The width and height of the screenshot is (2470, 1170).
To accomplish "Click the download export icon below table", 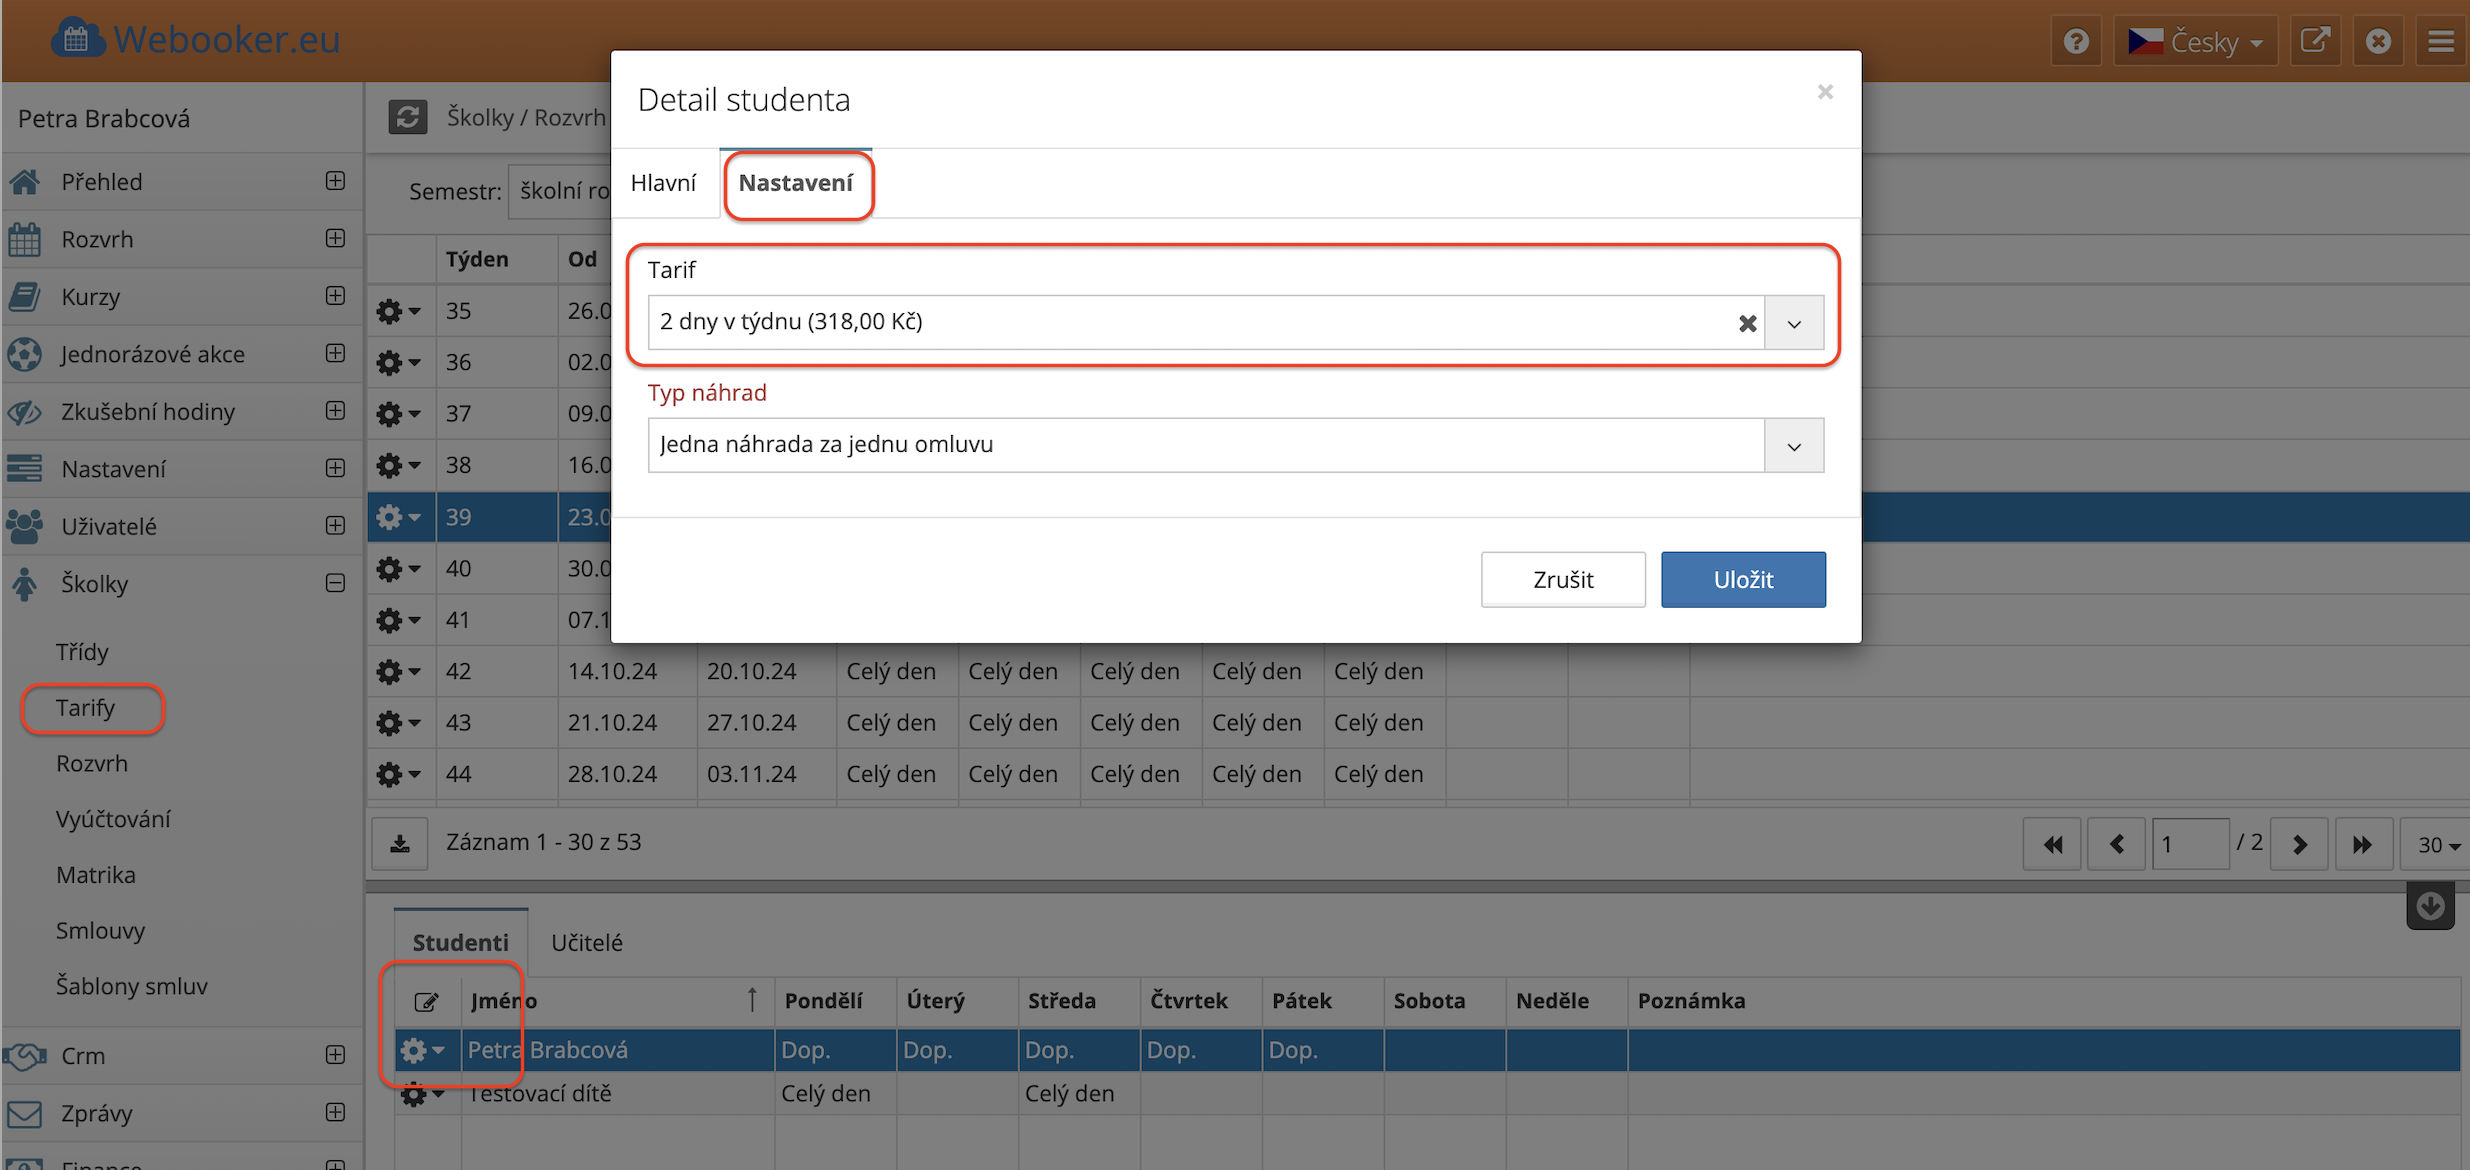I will (x=400, y=843).
